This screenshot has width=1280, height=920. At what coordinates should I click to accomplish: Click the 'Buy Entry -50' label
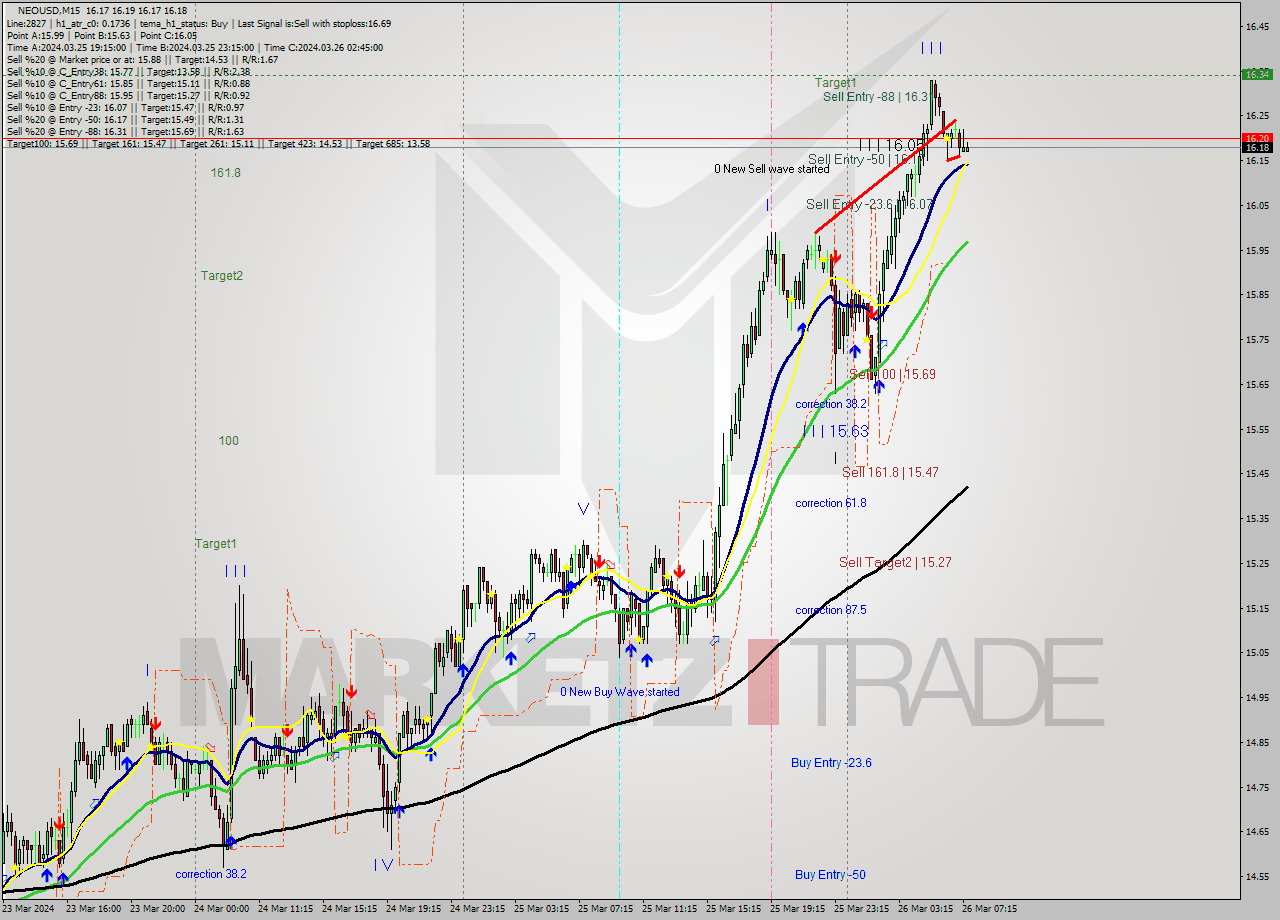pyautogui.click(x=830, y=875)
